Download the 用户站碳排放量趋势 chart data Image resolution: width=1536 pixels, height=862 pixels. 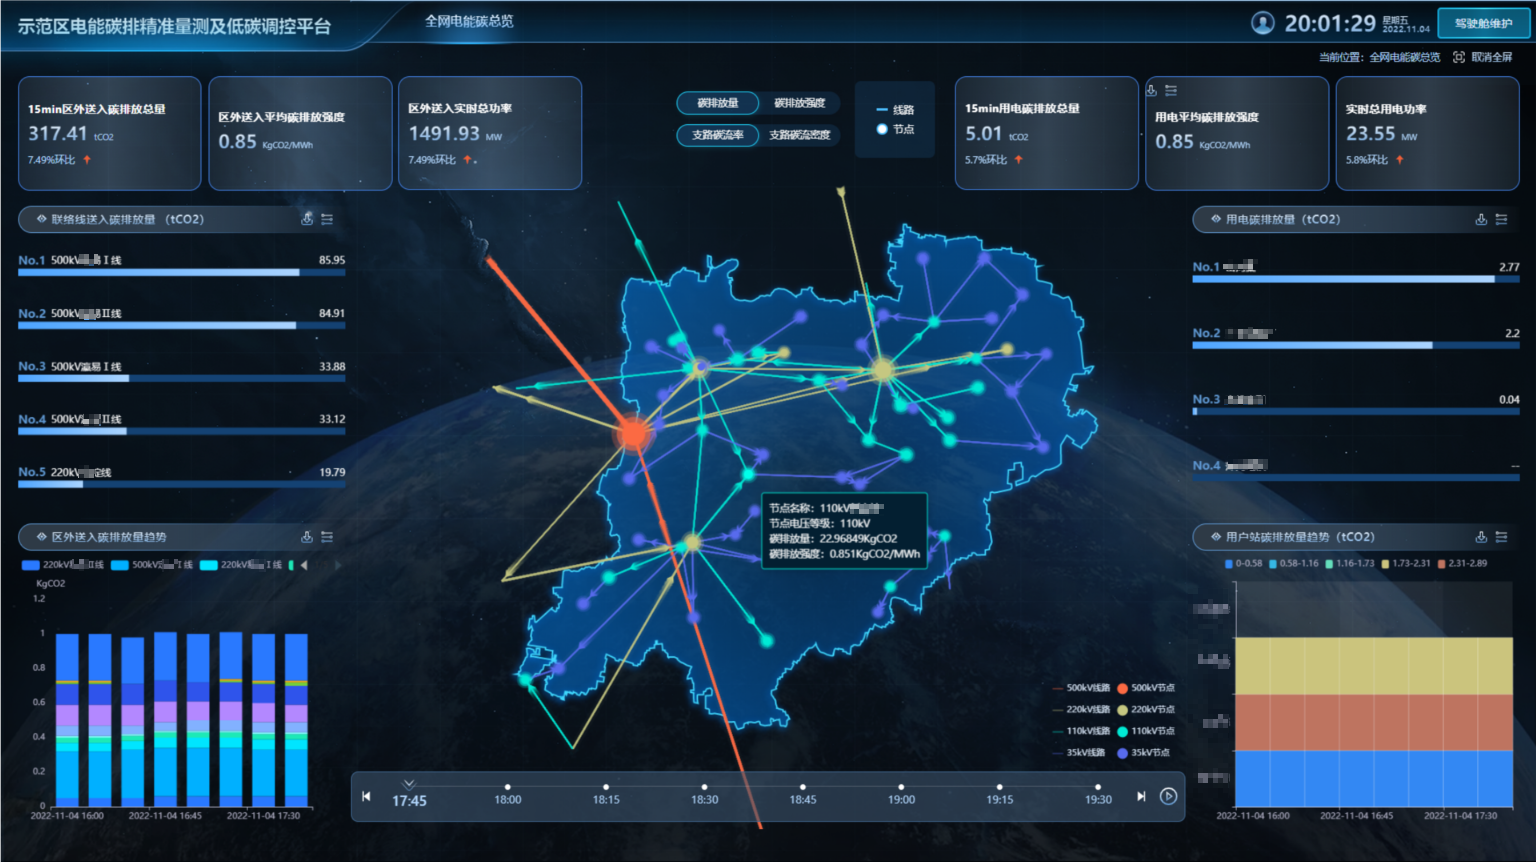pyautogui.click(x=1481, y=537)
